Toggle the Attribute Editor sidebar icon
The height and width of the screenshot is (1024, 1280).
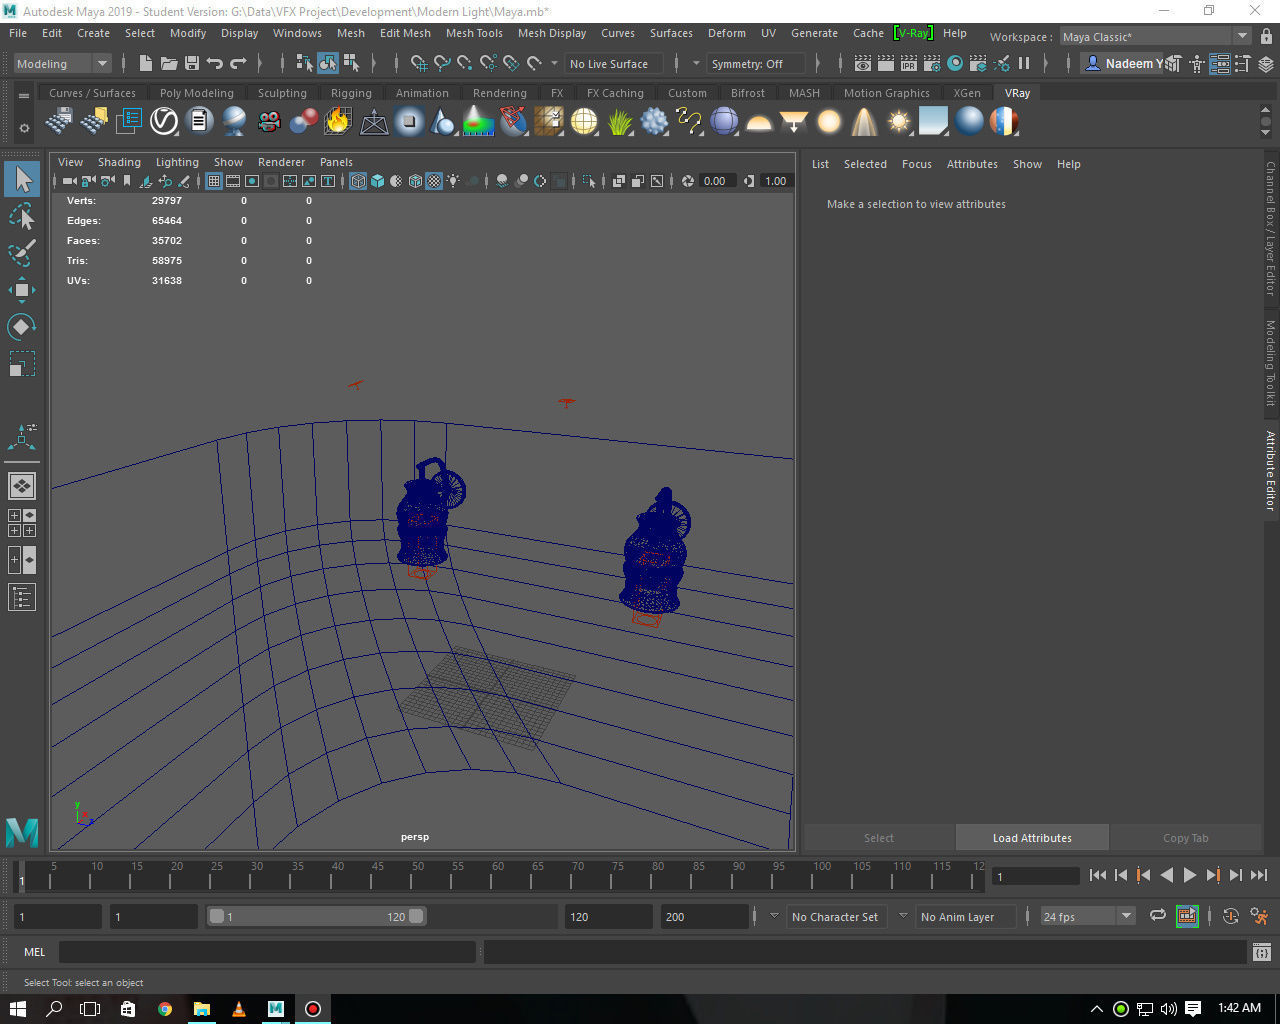coord(1219,64)
